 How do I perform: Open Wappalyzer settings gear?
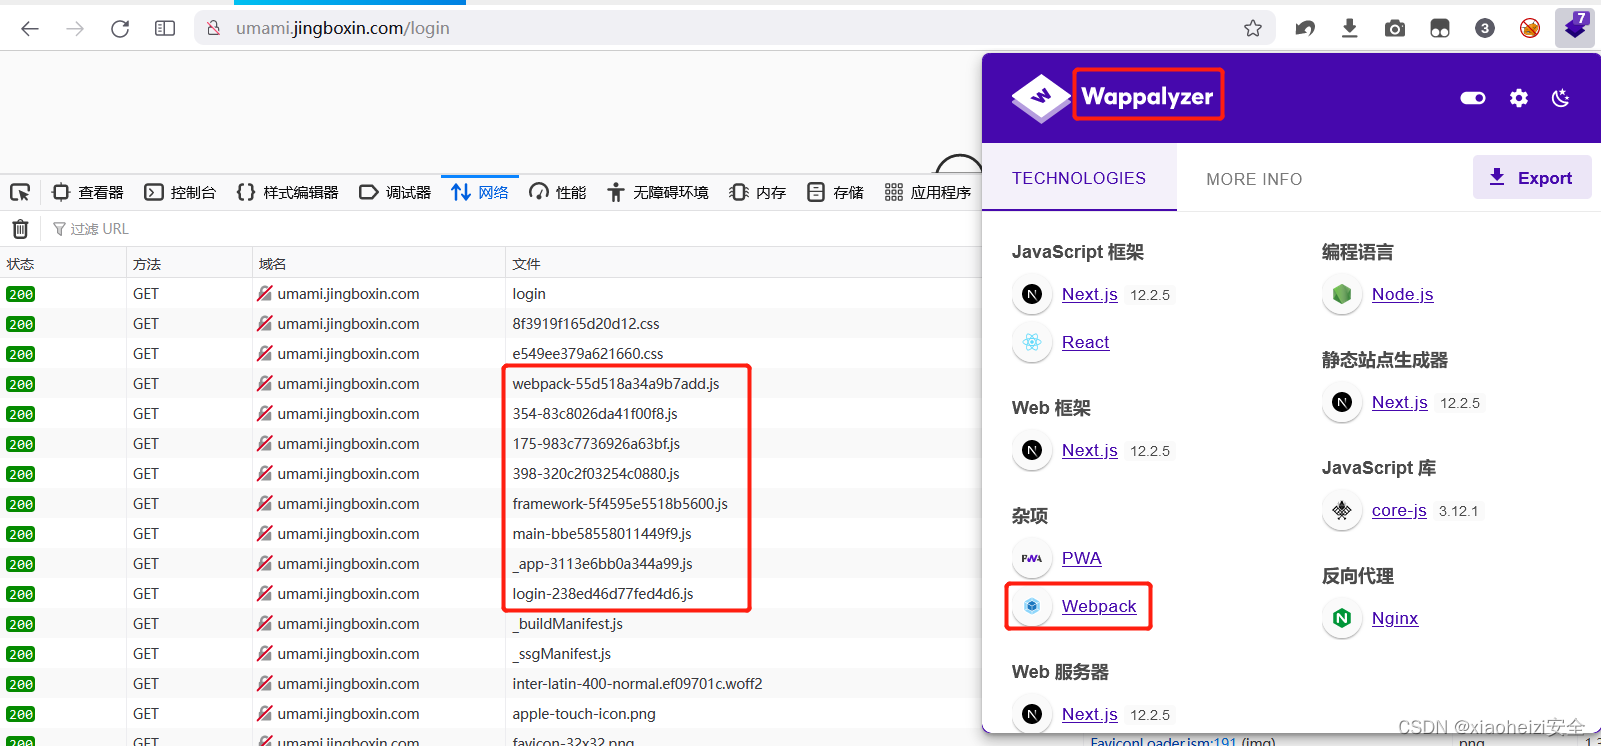[x=1519, y=98]
